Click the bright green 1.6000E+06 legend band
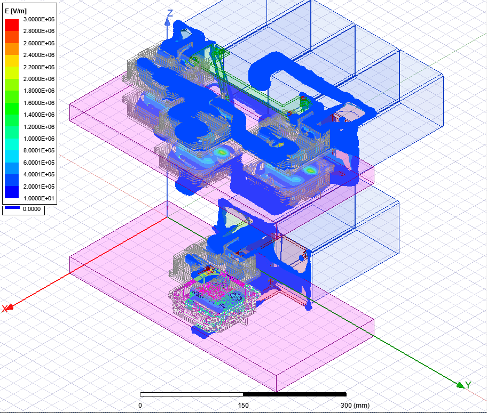Screen dimensions: 488x414 [x=12, y=108]
